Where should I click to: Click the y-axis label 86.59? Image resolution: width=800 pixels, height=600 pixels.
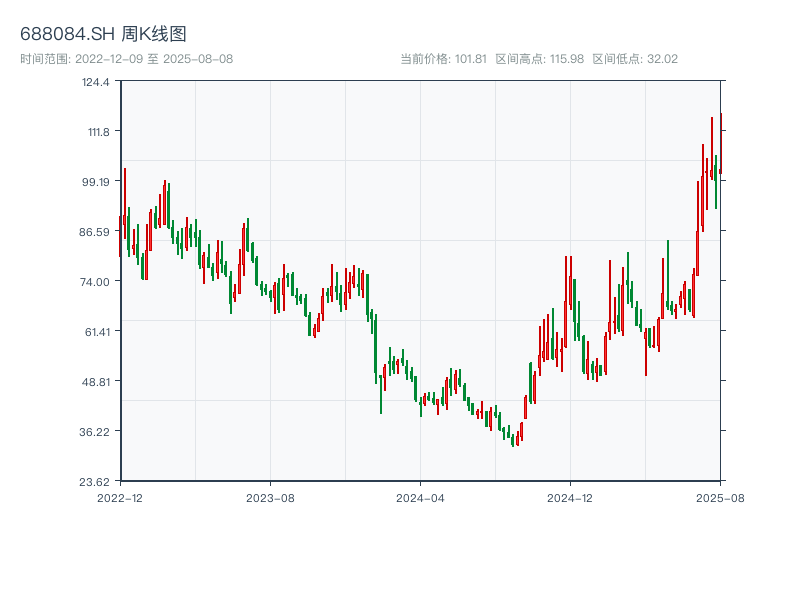point(94,232)
